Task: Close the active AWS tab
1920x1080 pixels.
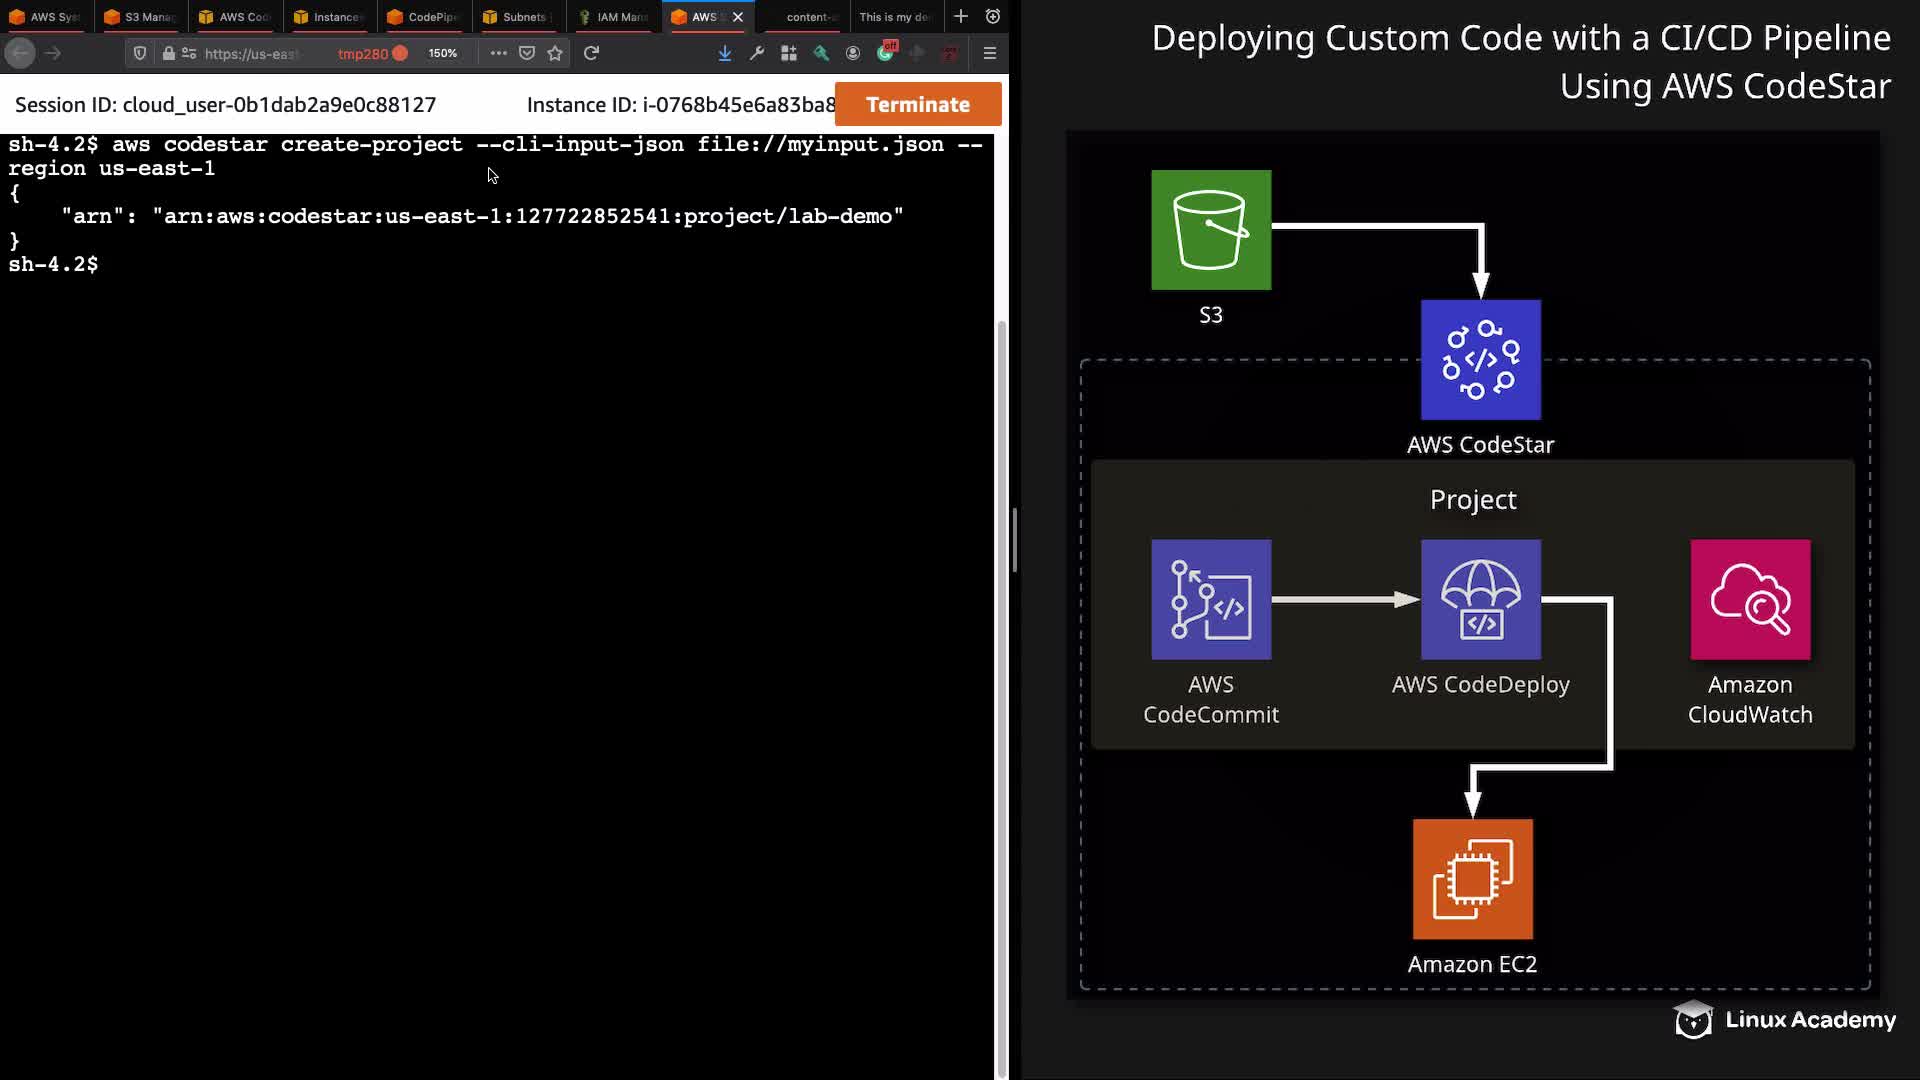Action: (738, 17)
